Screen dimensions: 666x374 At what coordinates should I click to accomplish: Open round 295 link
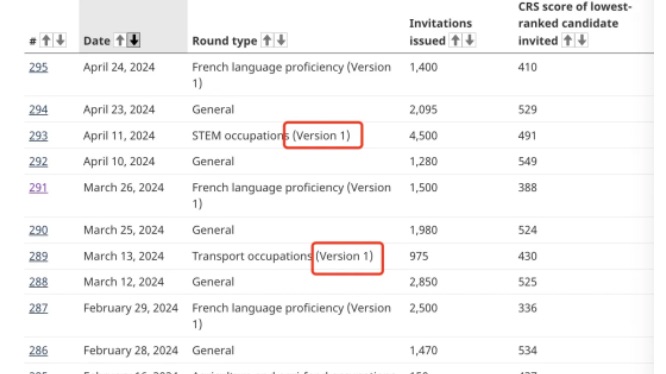pyautogui.click(x=38, y=67)
